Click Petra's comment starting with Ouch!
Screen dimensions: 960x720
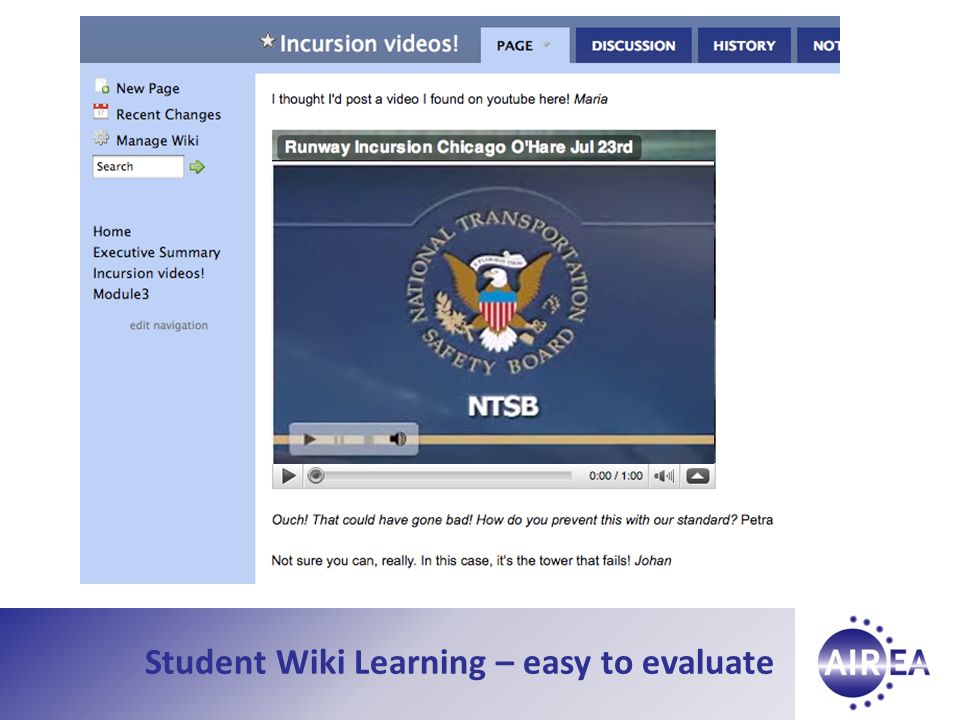pyautogui.click(x=522, y=520)
